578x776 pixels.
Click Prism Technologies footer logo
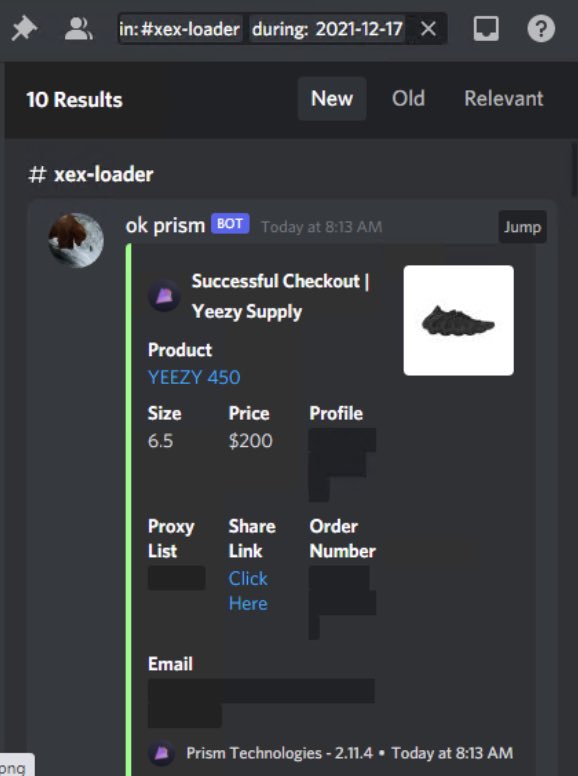click(x=161, y=753)
